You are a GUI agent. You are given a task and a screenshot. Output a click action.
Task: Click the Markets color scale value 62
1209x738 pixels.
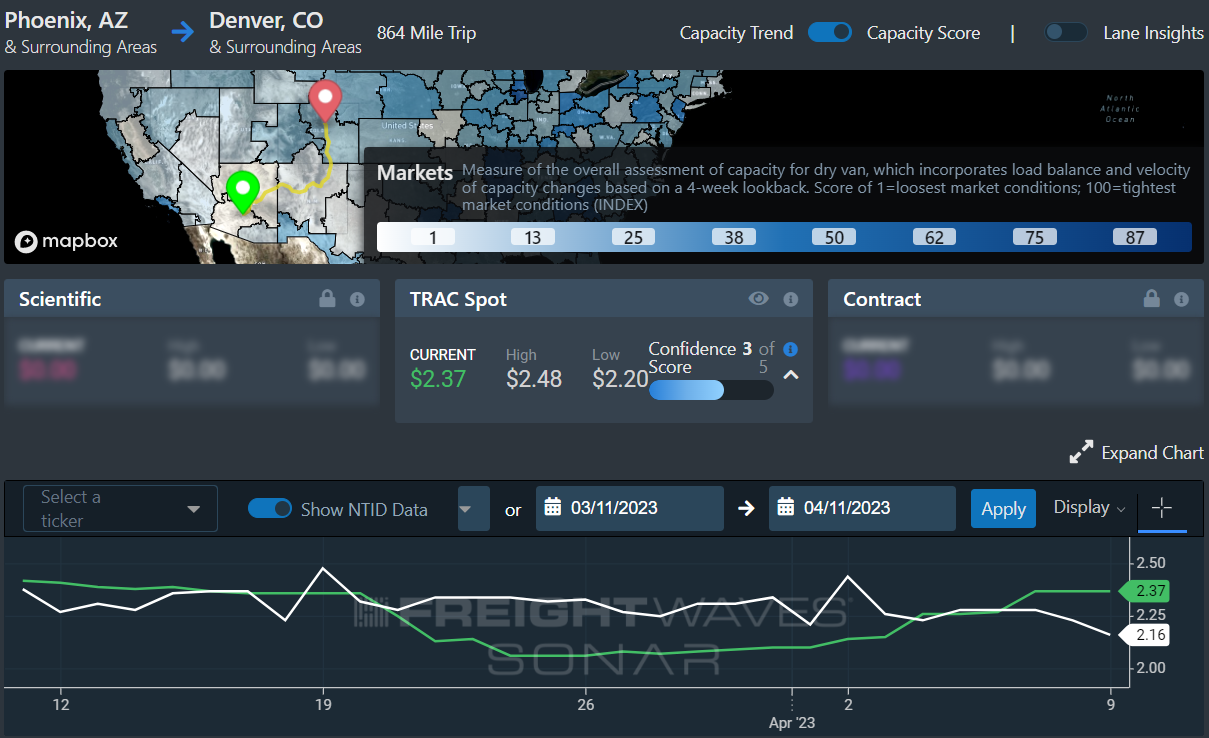pyautogui.click(x=934, y=237)
